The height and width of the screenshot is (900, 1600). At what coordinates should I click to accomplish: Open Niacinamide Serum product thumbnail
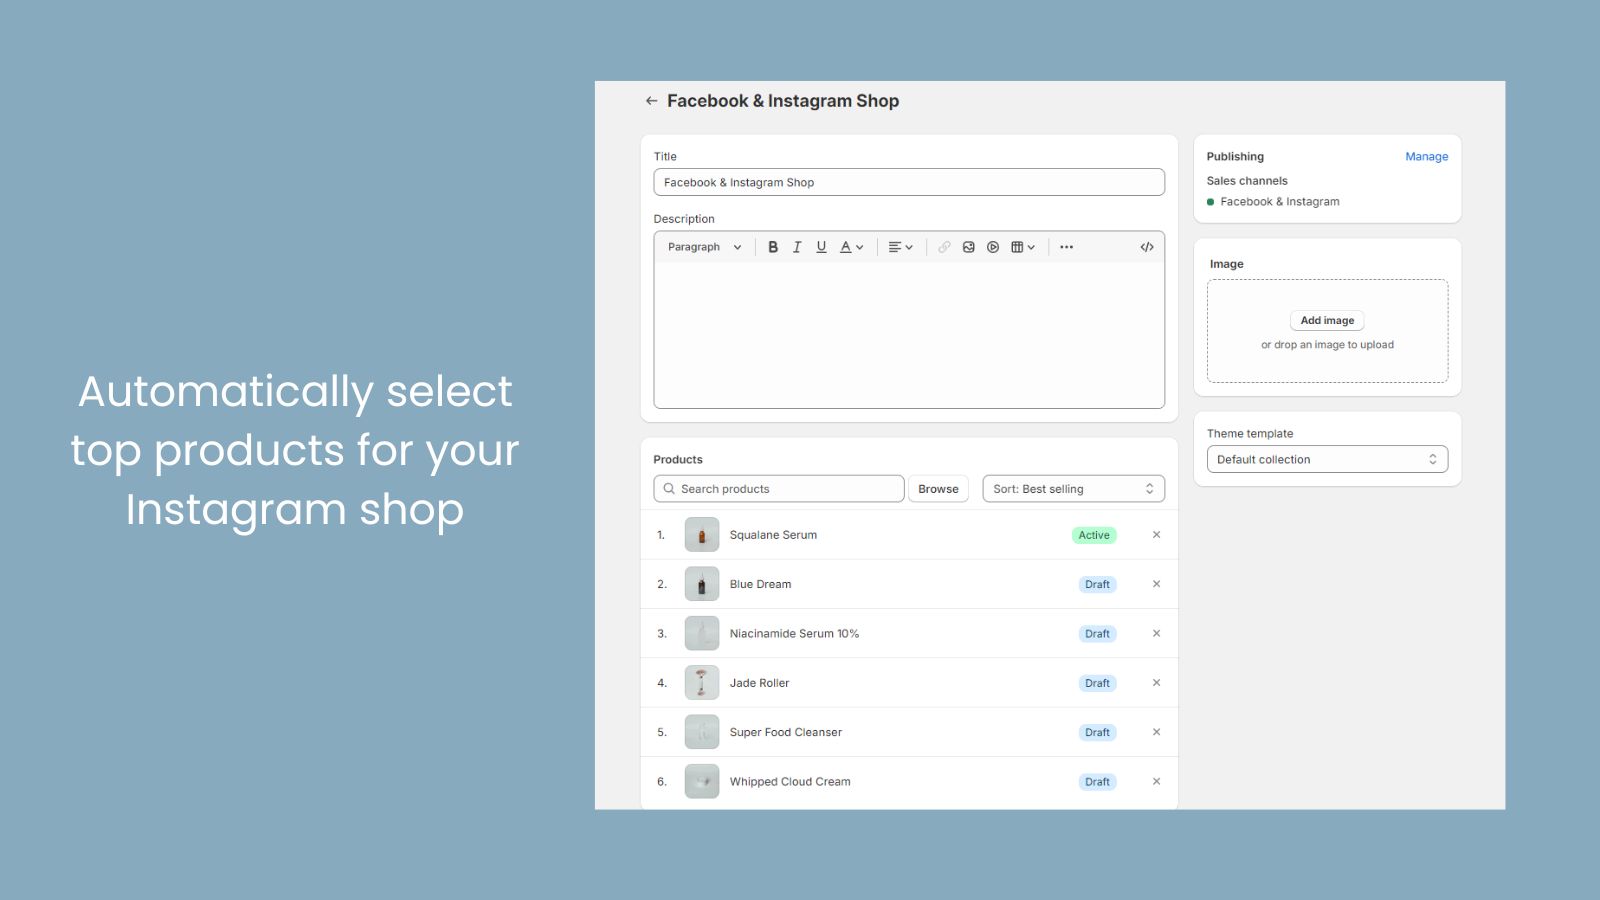[x=702, y=633]
